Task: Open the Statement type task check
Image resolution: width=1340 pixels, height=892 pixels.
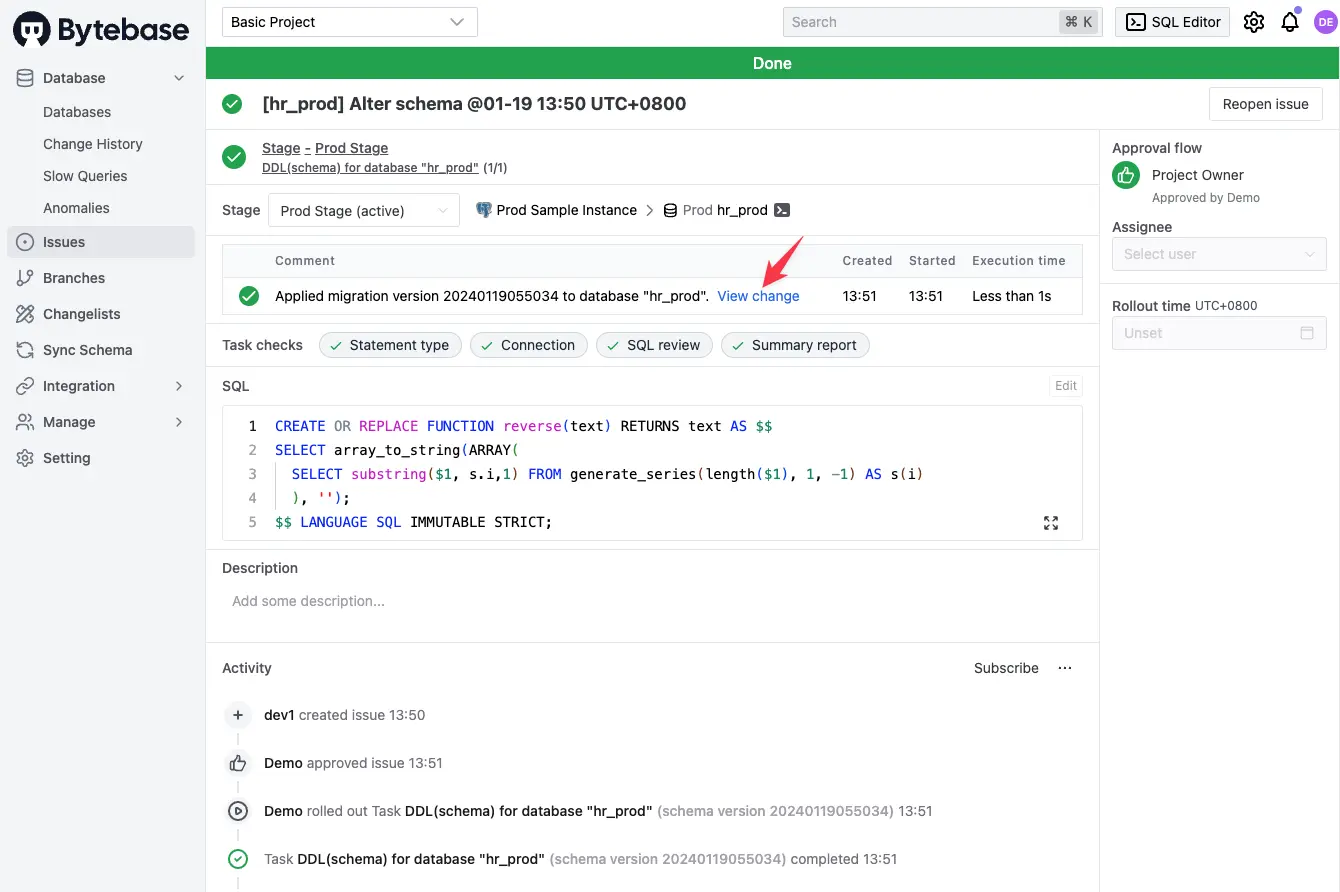Action: pos(390,345)
